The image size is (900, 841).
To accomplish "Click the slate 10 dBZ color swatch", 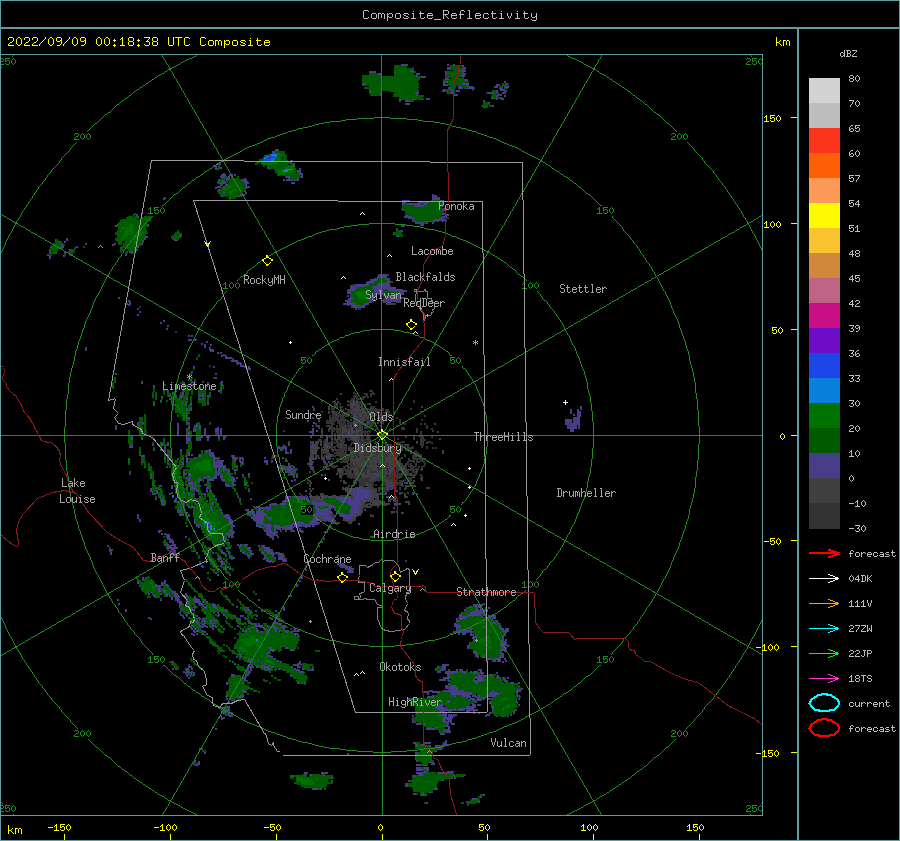I will pos(824,465).
